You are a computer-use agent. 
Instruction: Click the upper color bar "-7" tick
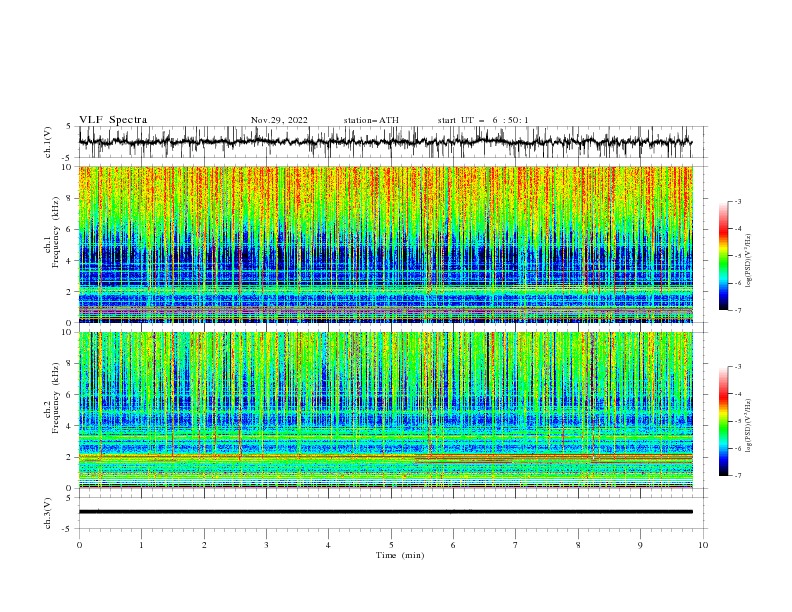pos(738,311)
